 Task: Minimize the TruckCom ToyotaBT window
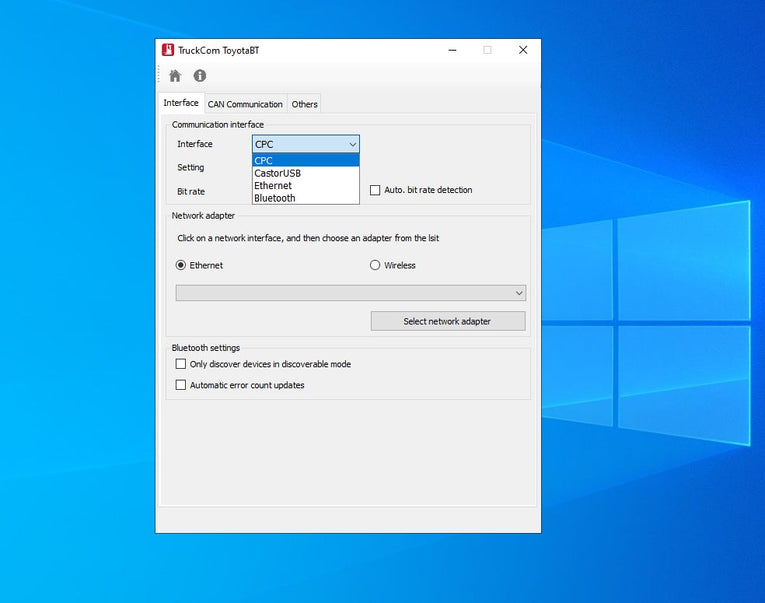click(451, 50)
